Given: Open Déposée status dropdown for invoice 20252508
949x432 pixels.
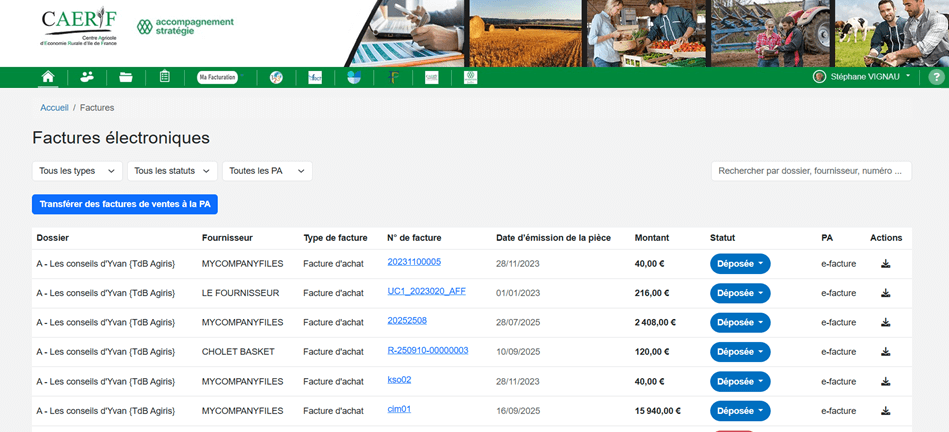Looking at the screenshot, I should click(740, 323).
